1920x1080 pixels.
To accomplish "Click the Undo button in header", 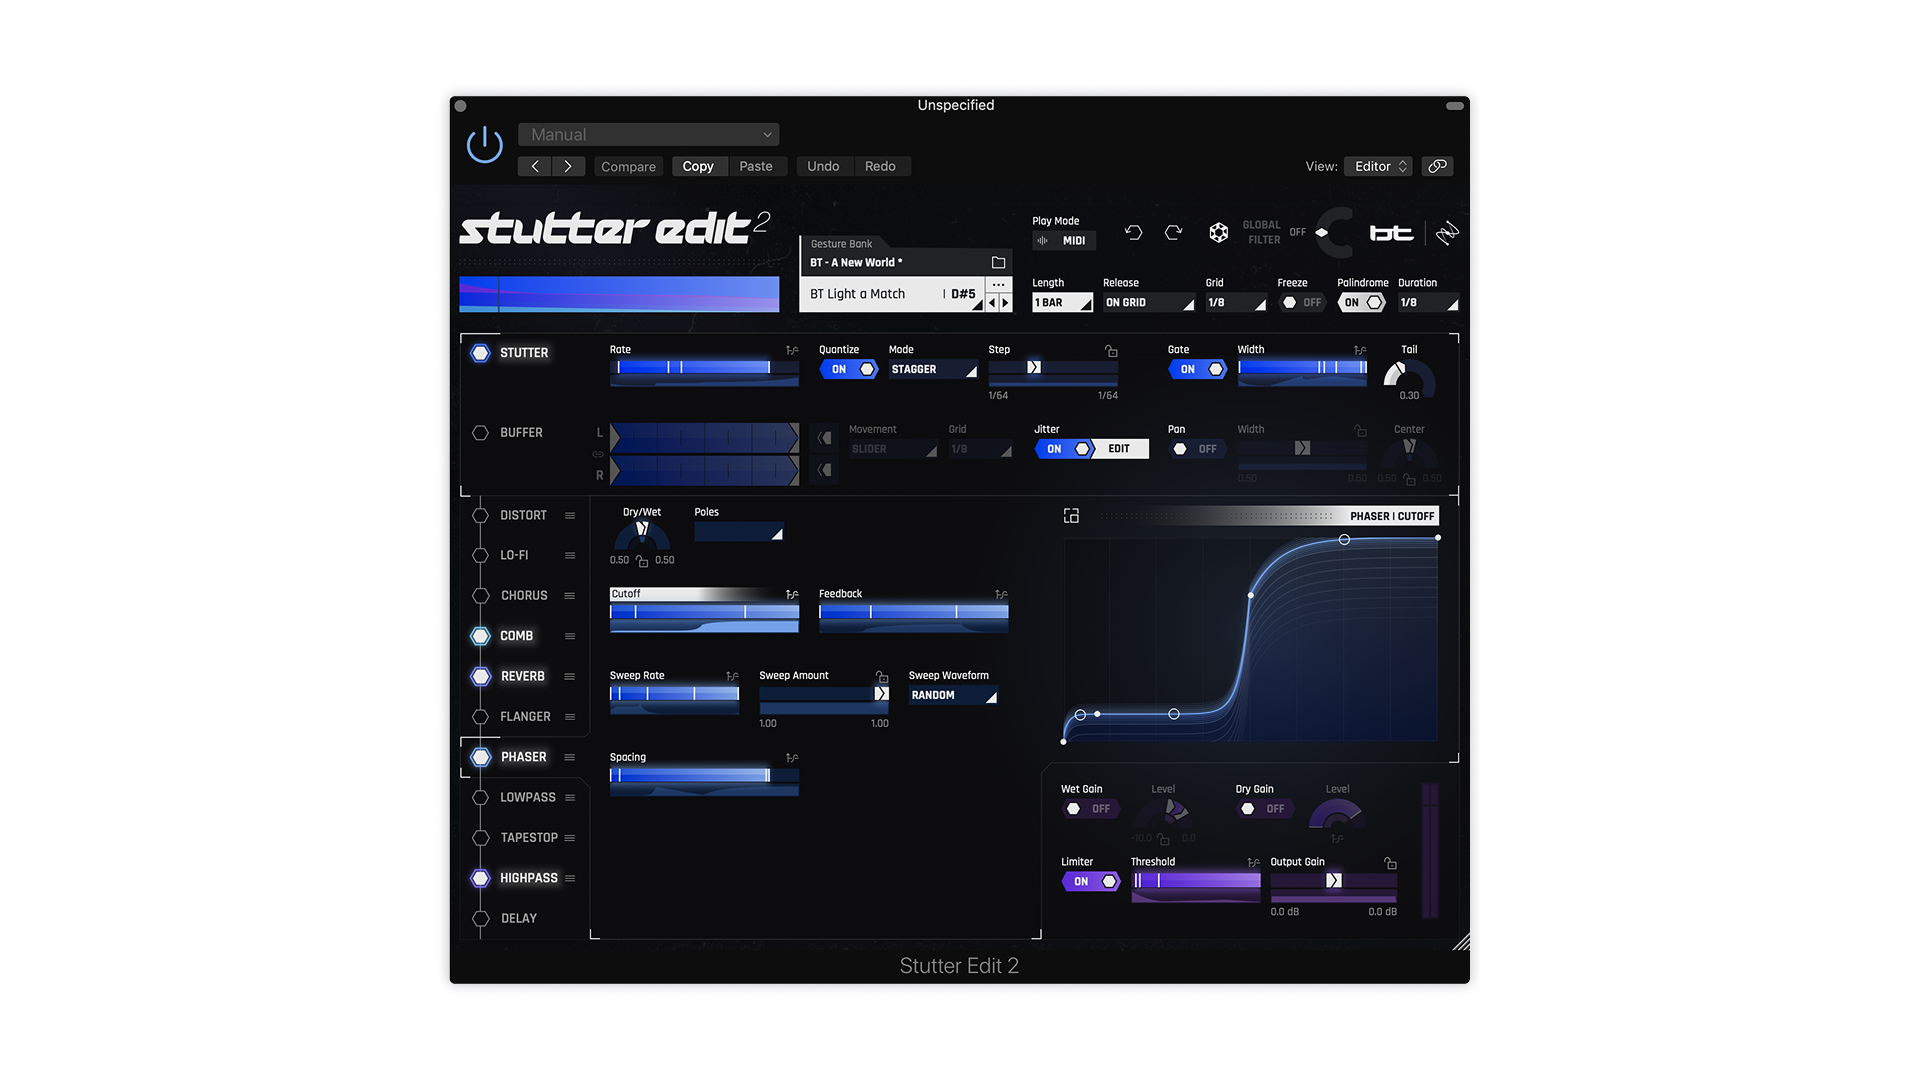I will coord(823,166).
